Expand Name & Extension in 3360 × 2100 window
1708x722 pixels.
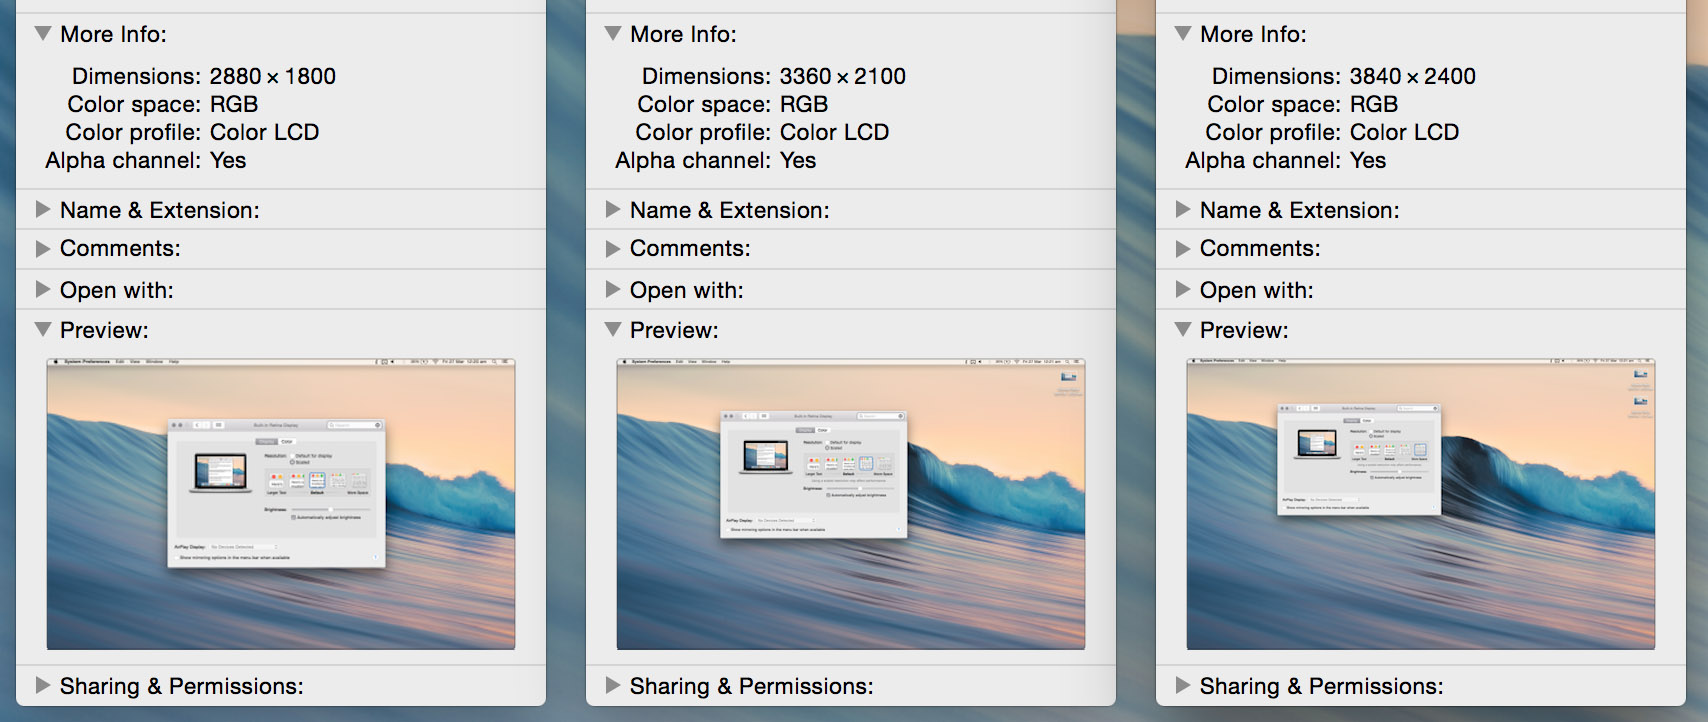coord(613,209)
